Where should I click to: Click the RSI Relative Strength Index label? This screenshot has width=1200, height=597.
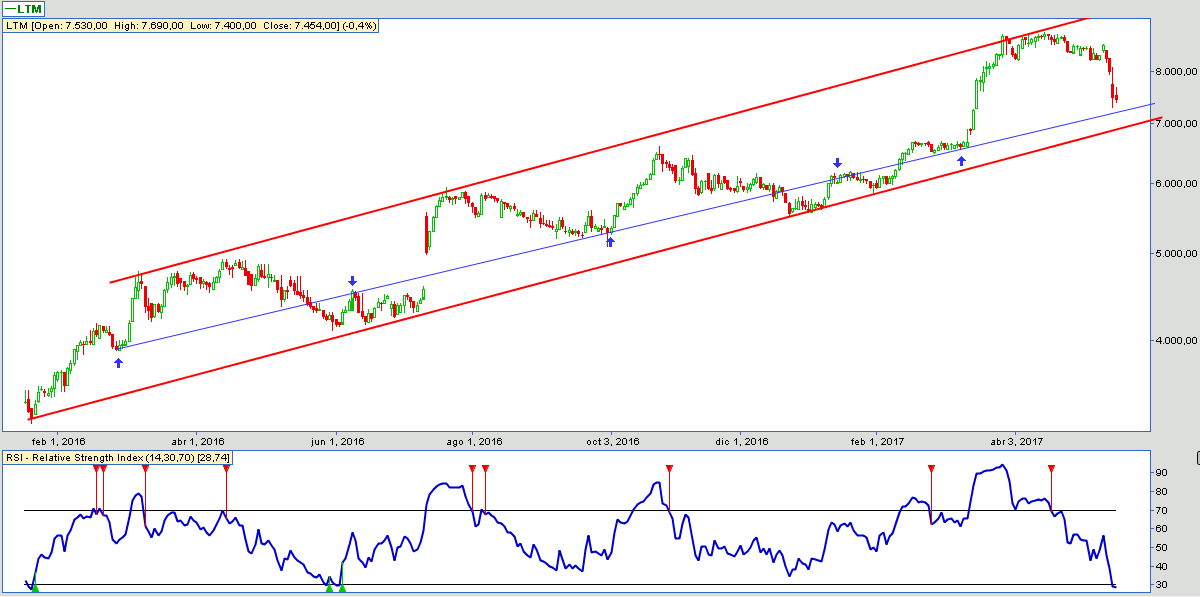tap(118, 457)
